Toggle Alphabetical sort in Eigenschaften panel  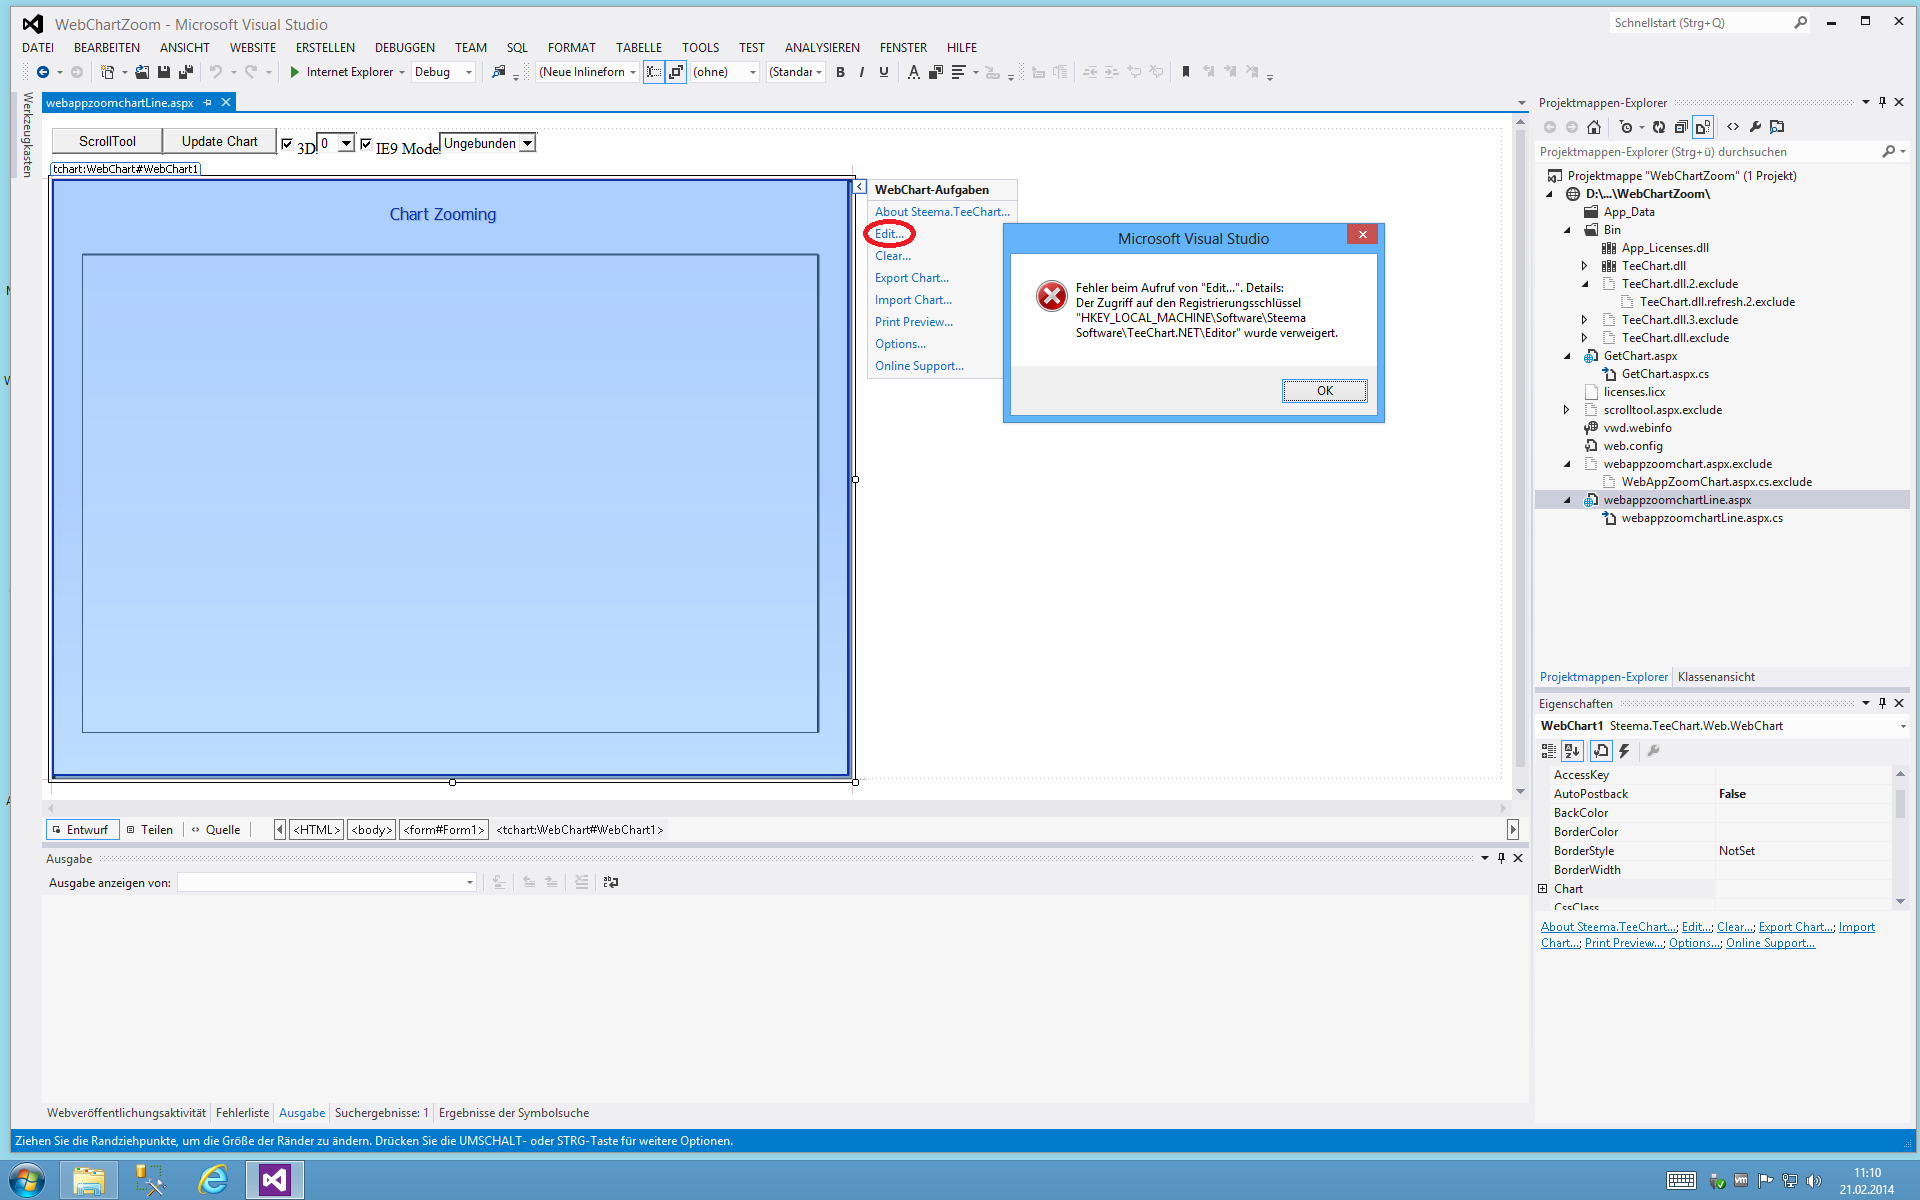tap(1572, 751)
